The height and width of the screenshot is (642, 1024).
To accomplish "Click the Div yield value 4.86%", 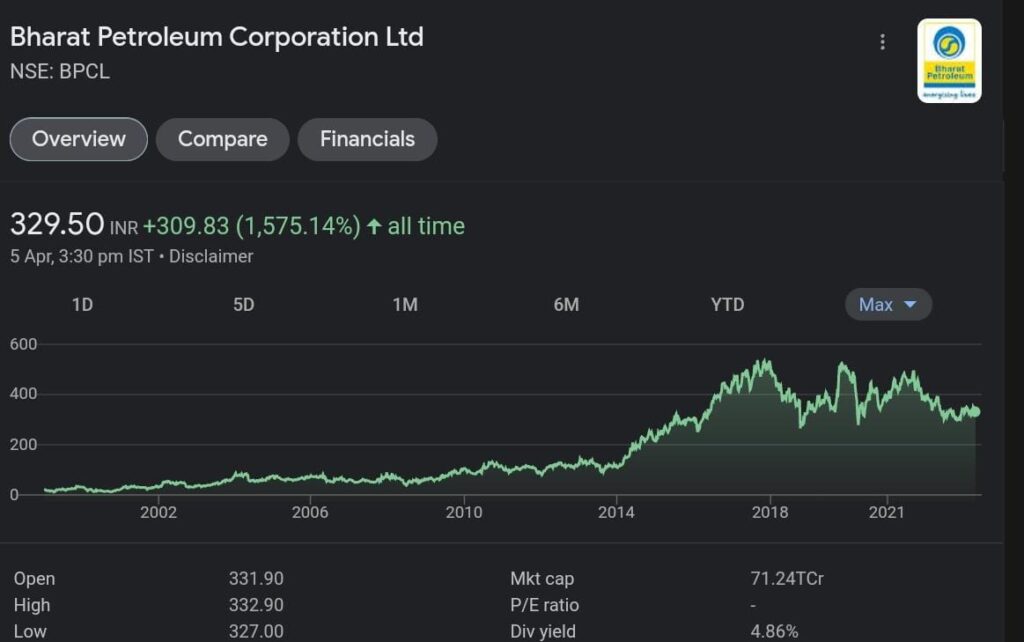I will click(x=775, y=632).
